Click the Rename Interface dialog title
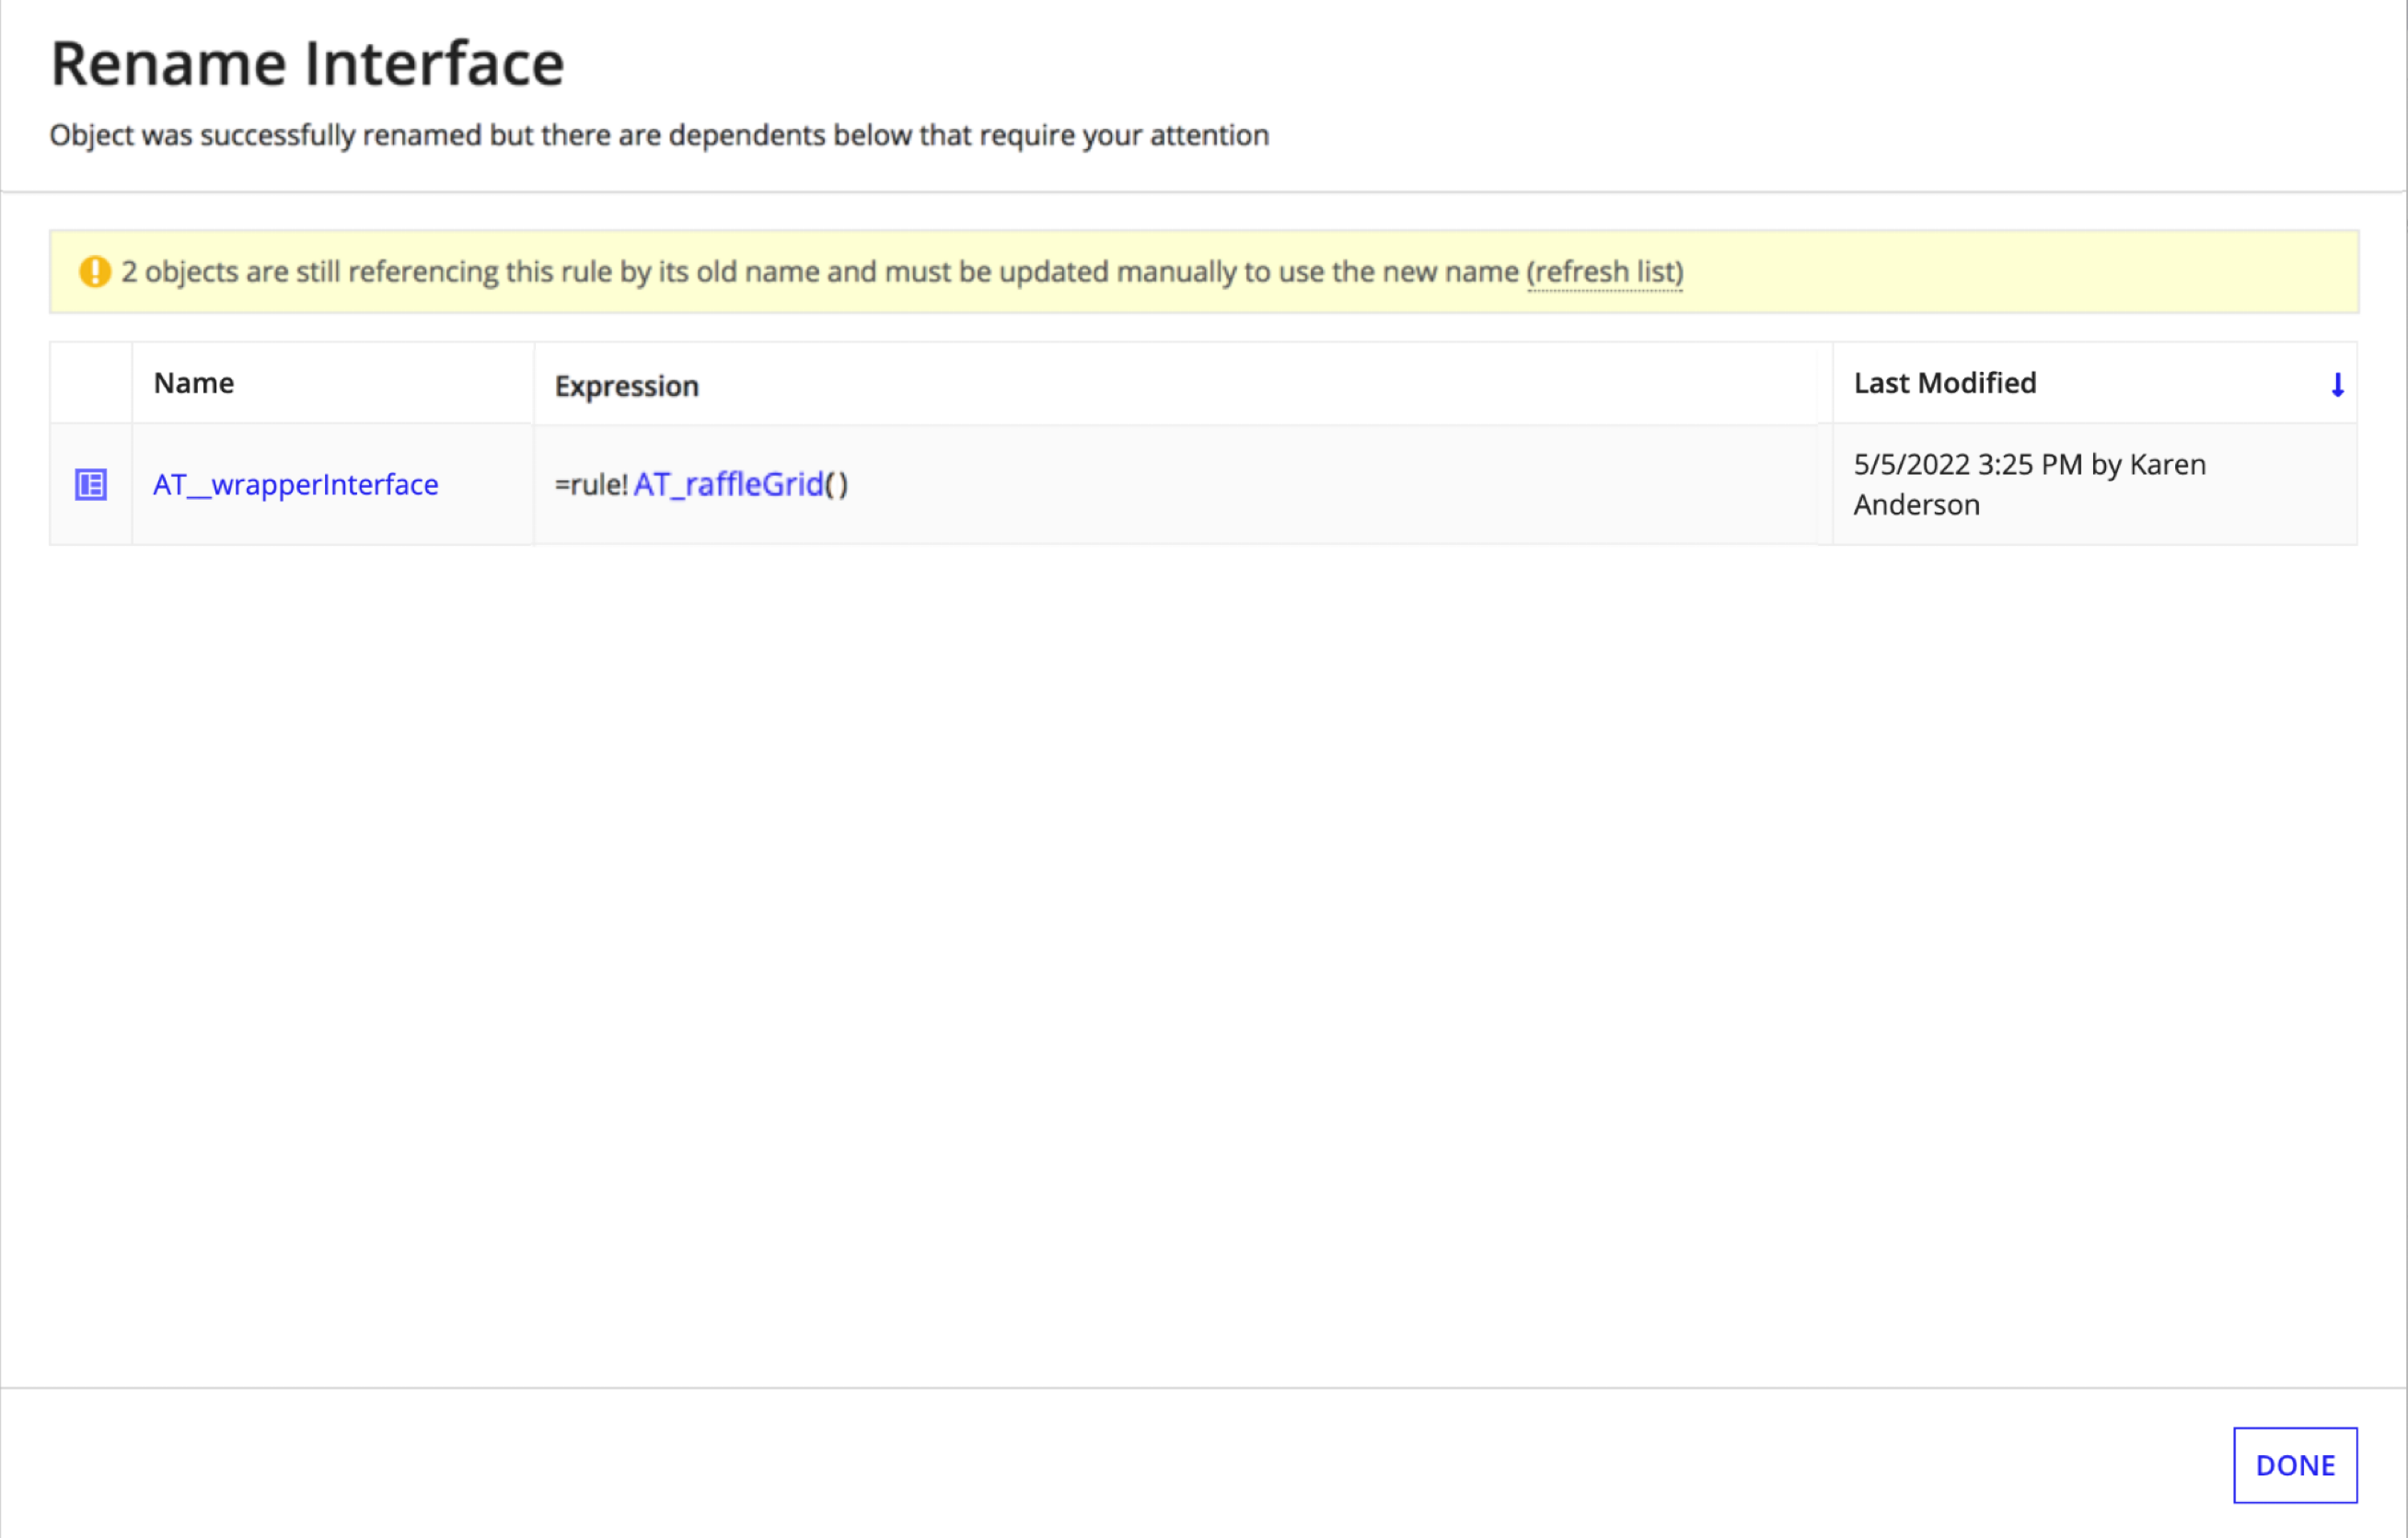Image resolution: width=2408 pixels, height=1538 pixels. coord(308,64)
